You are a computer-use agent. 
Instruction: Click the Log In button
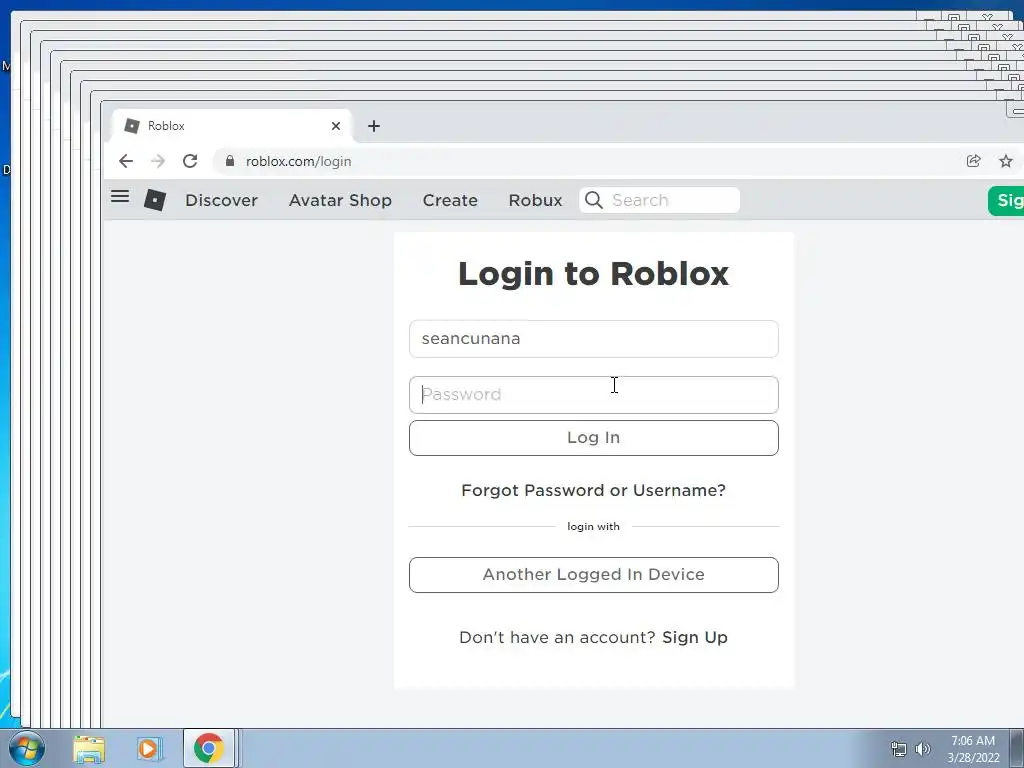pyautogui.click(x=594, y=438)
